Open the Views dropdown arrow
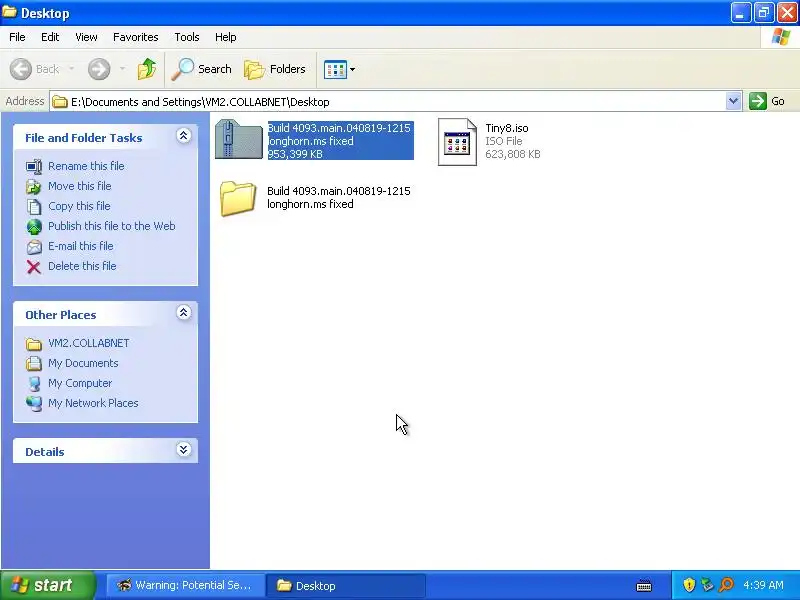 click(353, 69)
